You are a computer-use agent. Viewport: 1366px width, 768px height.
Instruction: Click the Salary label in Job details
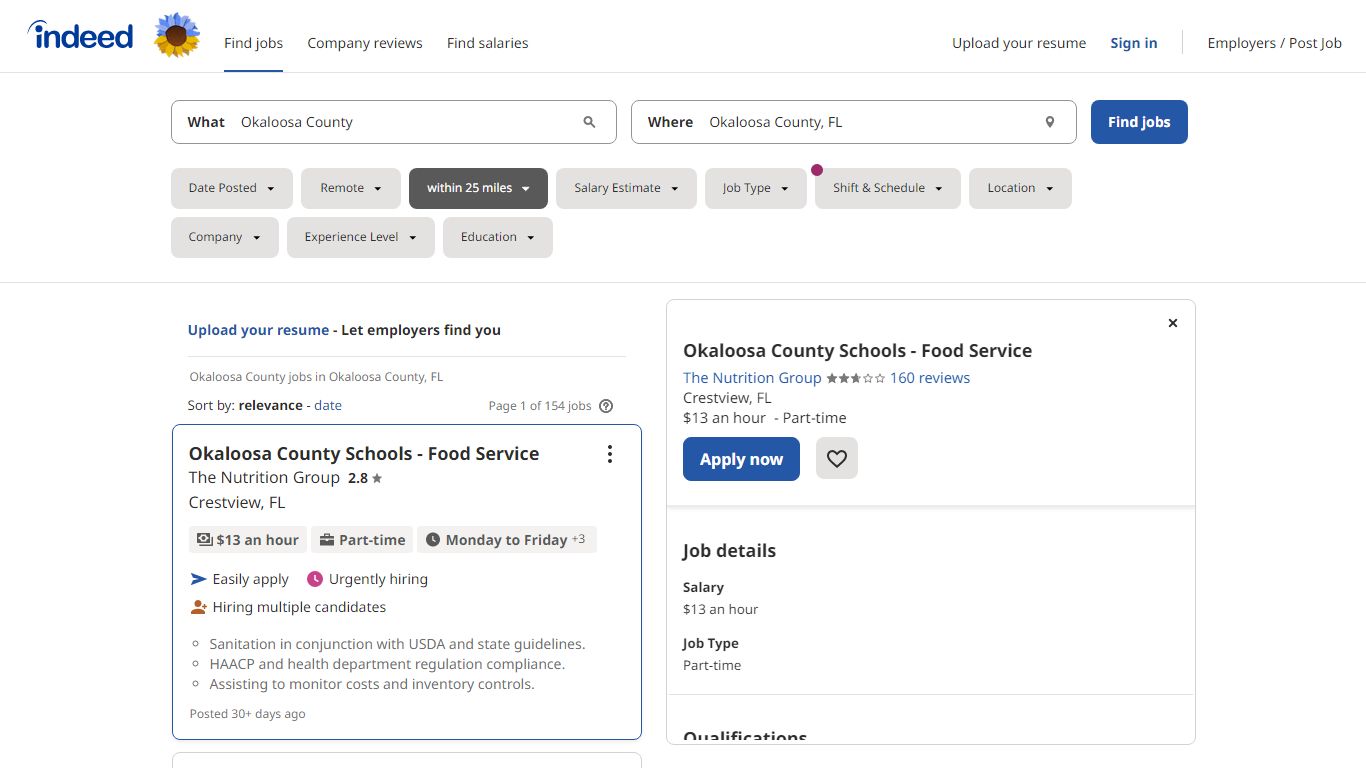tap(703, 588)
